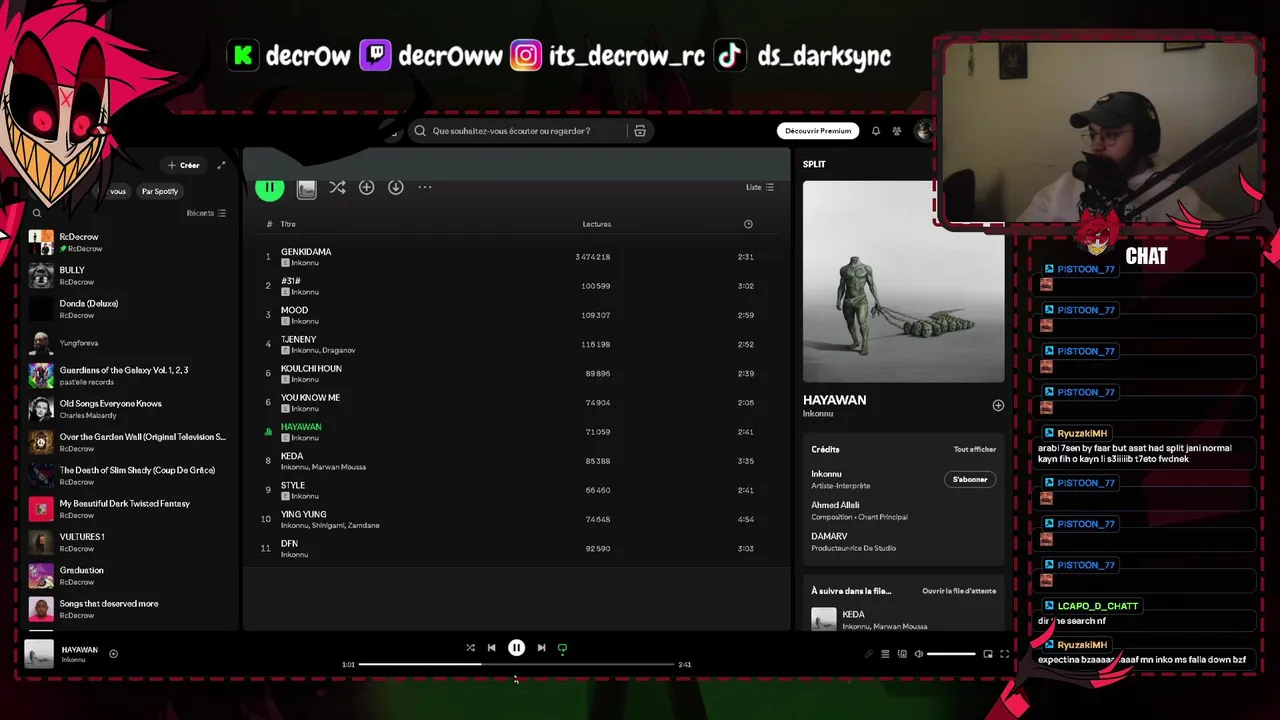Add the SPLIT album to library
Image resolution: width=1280 pixels, height=720 pixels.
(x=366, y=187)
